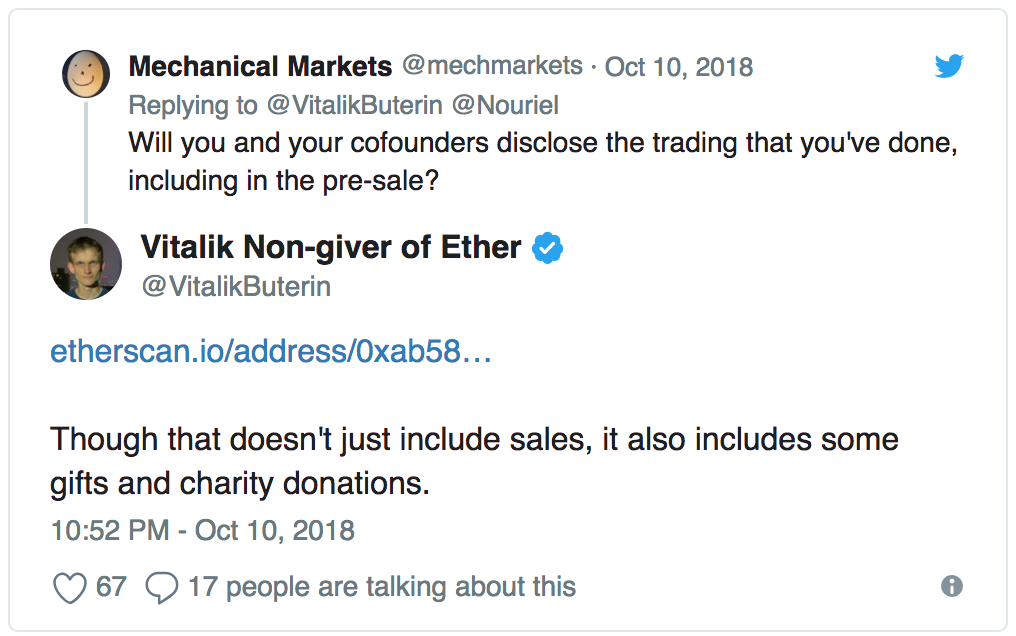Open "17 people are talking about this"

[x=381, y=587]
